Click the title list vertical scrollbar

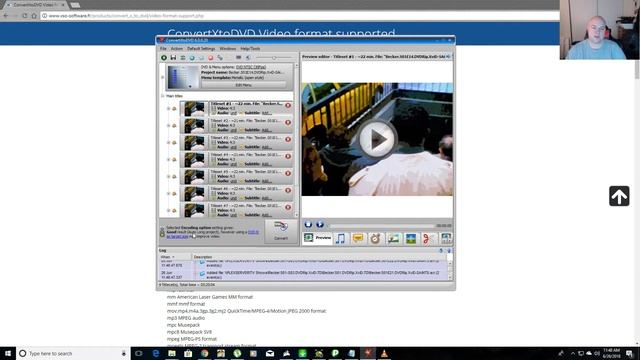[x=297, y=139]
